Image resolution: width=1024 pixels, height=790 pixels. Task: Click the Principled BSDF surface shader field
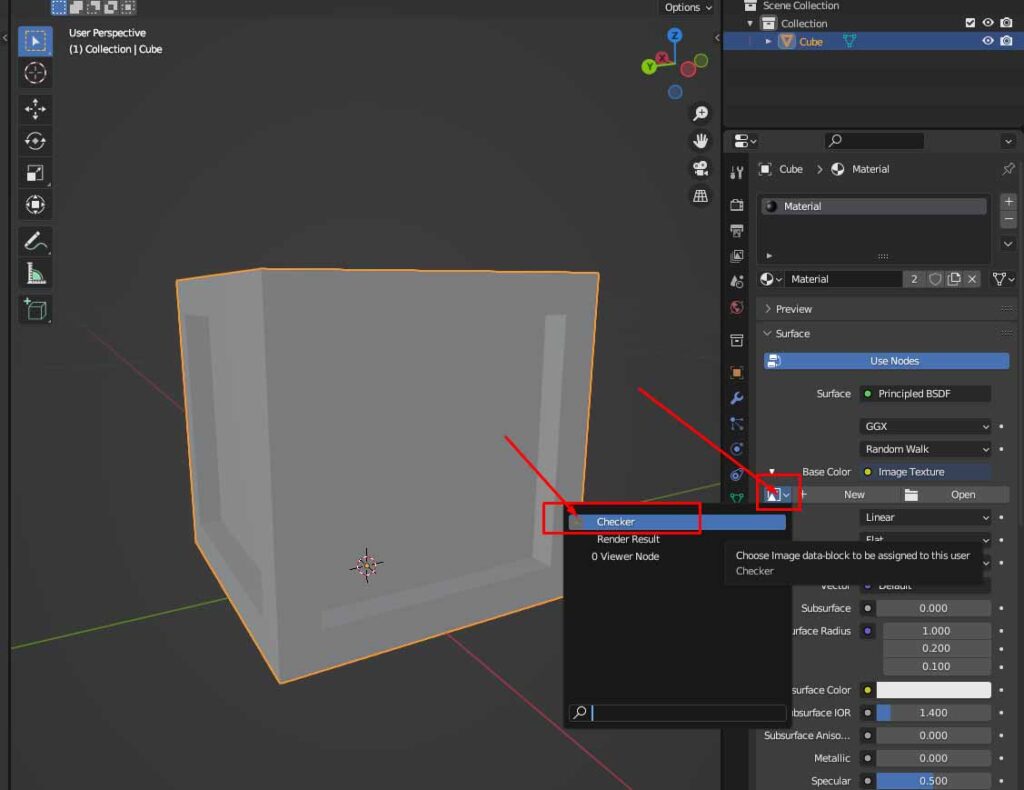click(x=925, y=394)
